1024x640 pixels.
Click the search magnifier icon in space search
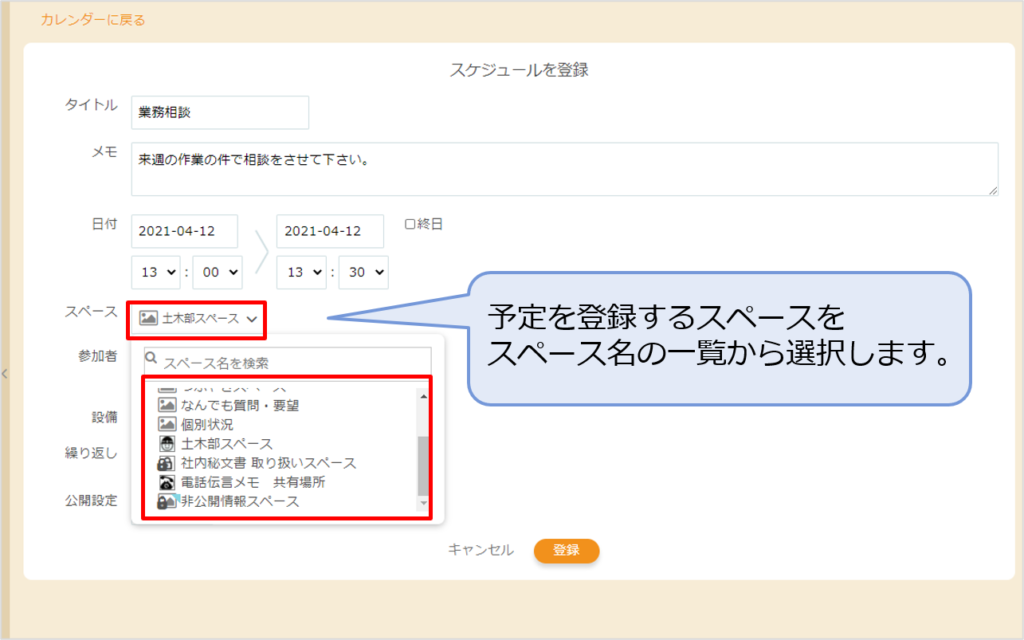(x=151, y=358)
